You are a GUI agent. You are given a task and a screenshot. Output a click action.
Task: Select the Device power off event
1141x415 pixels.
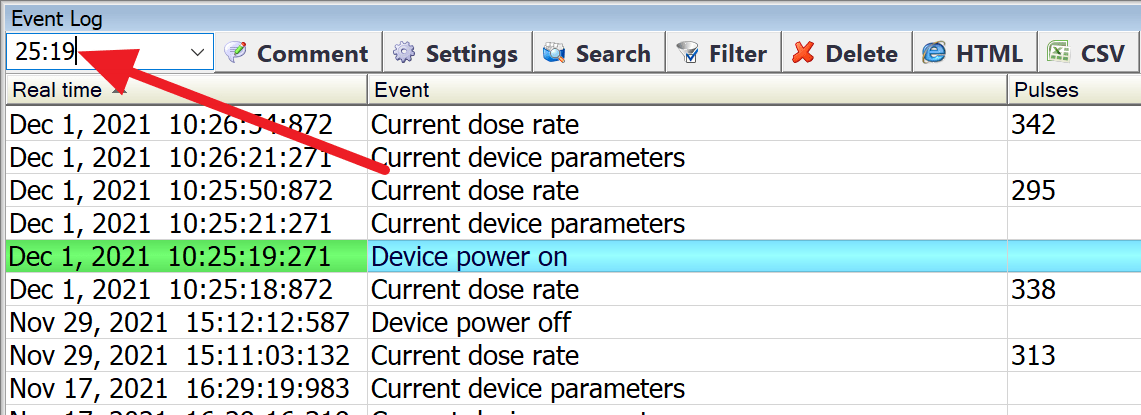(573, 322)
